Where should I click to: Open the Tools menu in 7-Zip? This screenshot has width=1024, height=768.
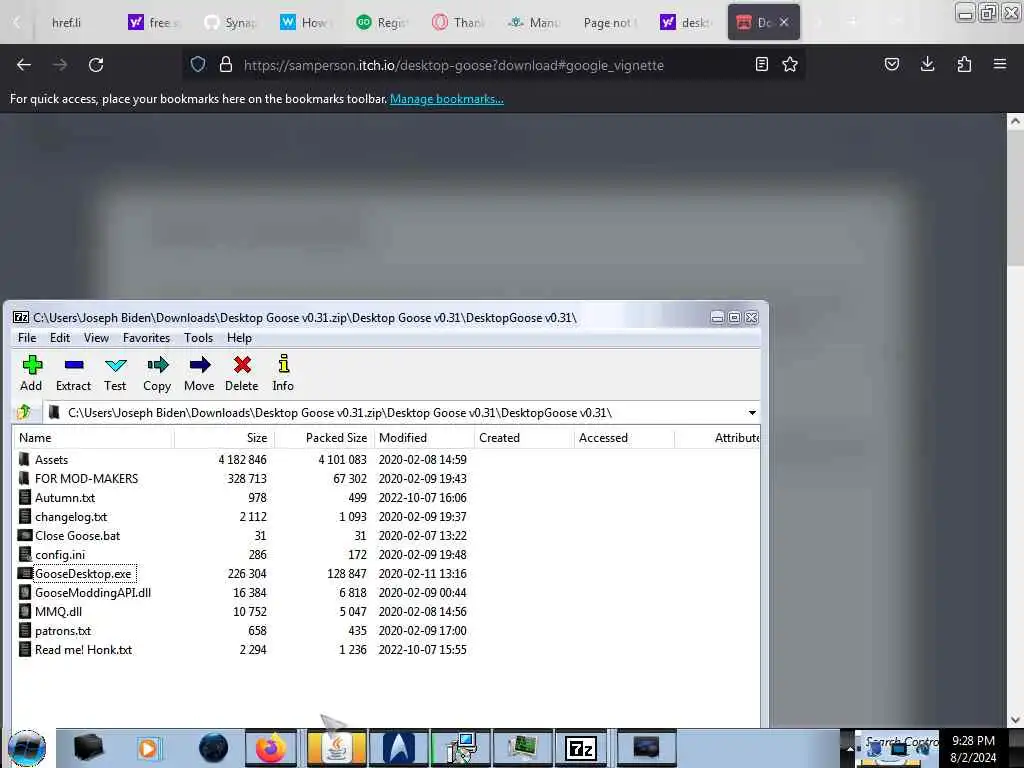click(x=198, y=338)
